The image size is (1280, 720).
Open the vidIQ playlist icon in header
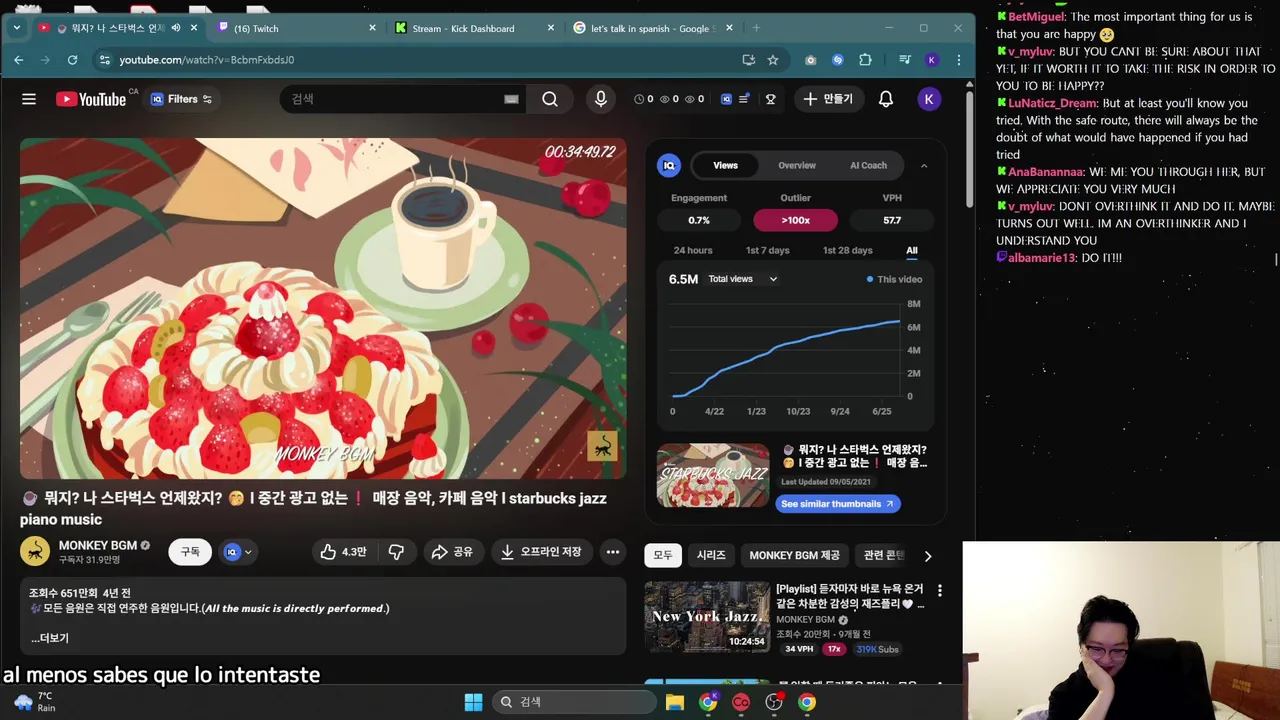743,99
